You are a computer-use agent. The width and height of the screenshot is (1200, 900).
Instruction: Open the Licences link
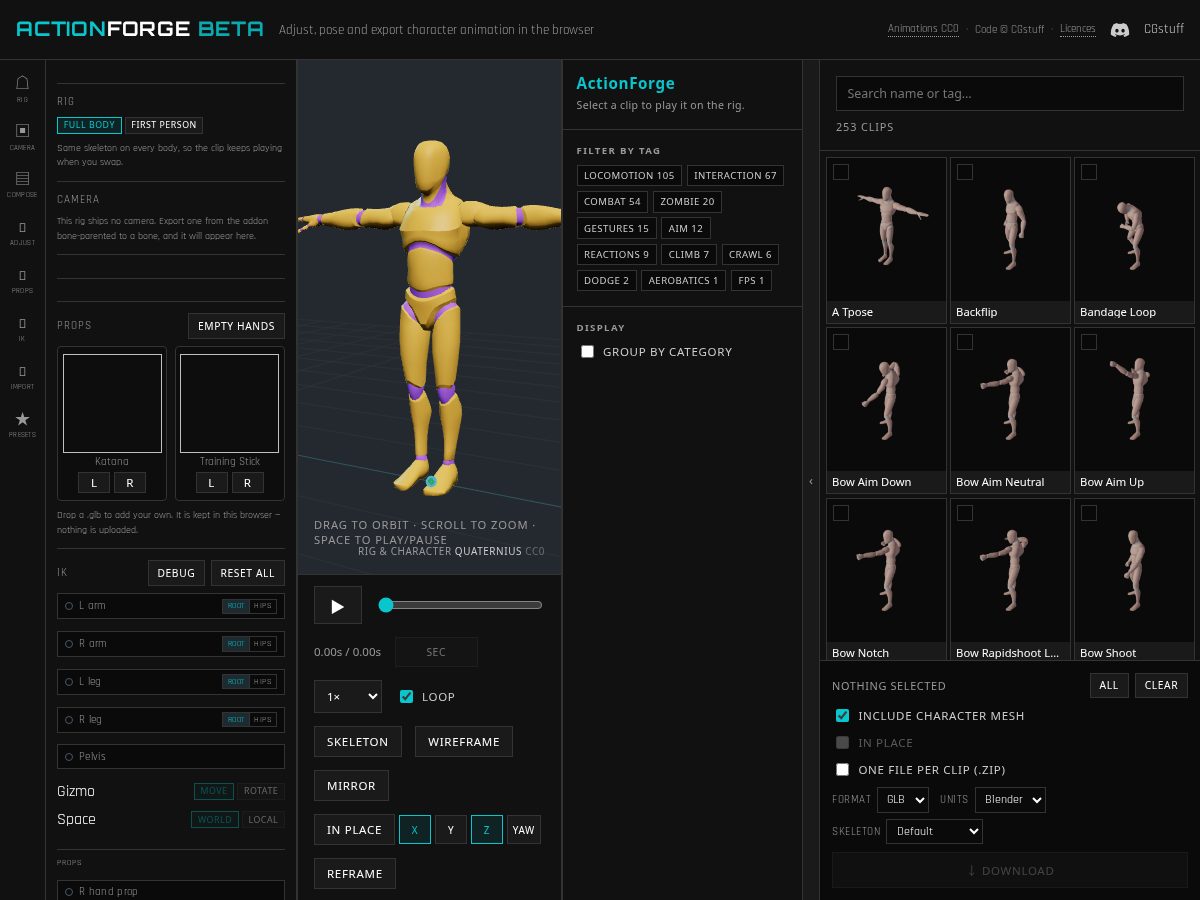tap(1078, 29)
